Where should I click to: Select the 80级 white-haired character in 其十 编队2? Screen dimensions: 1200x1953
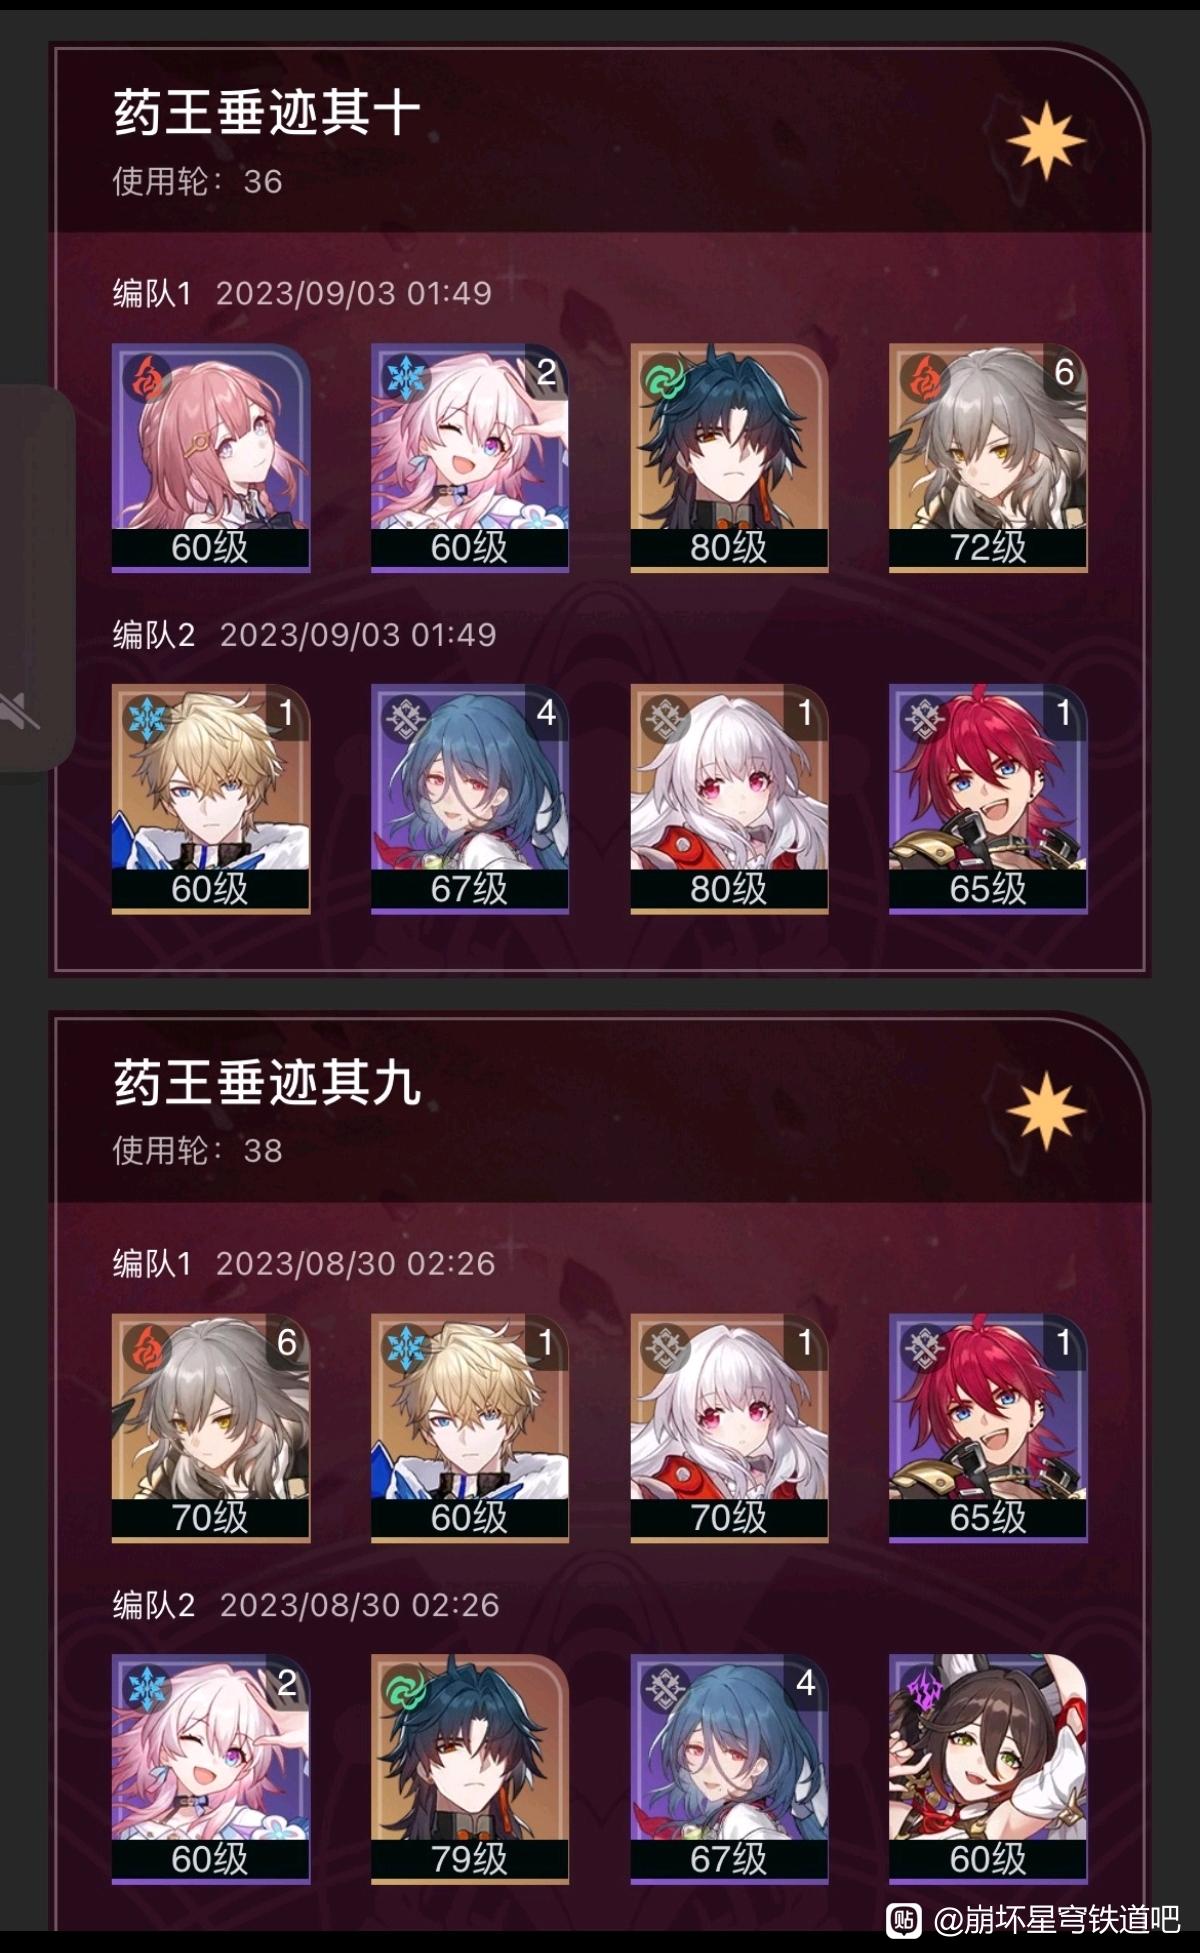(729, 799)
